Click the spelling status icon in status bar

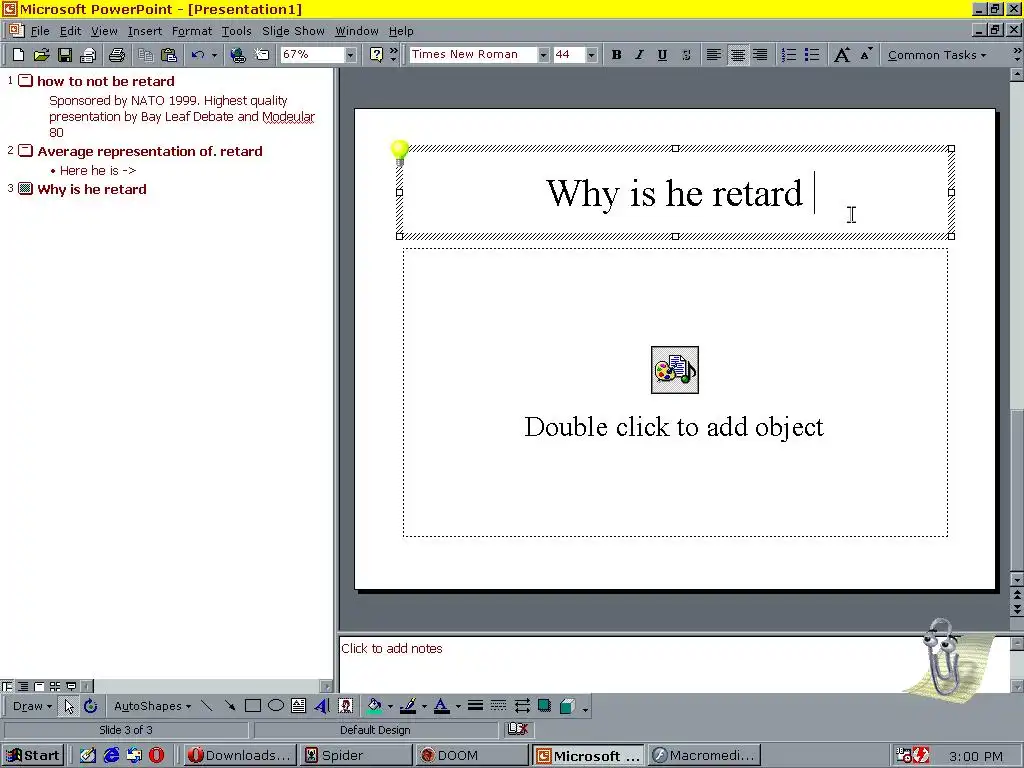(x=517, y=729)
